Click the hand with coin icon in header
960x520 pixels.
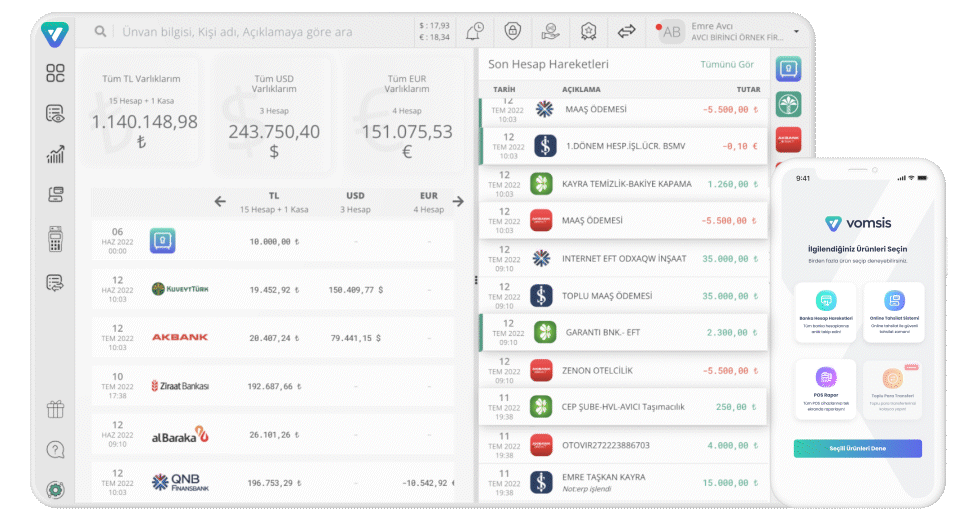pyautogui.click(x=550, y=31)
